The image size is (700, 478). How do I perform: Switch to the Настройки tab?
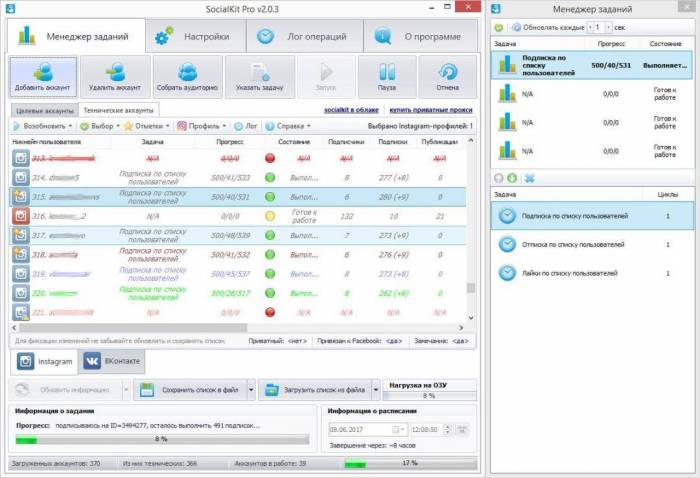point(195,37)
